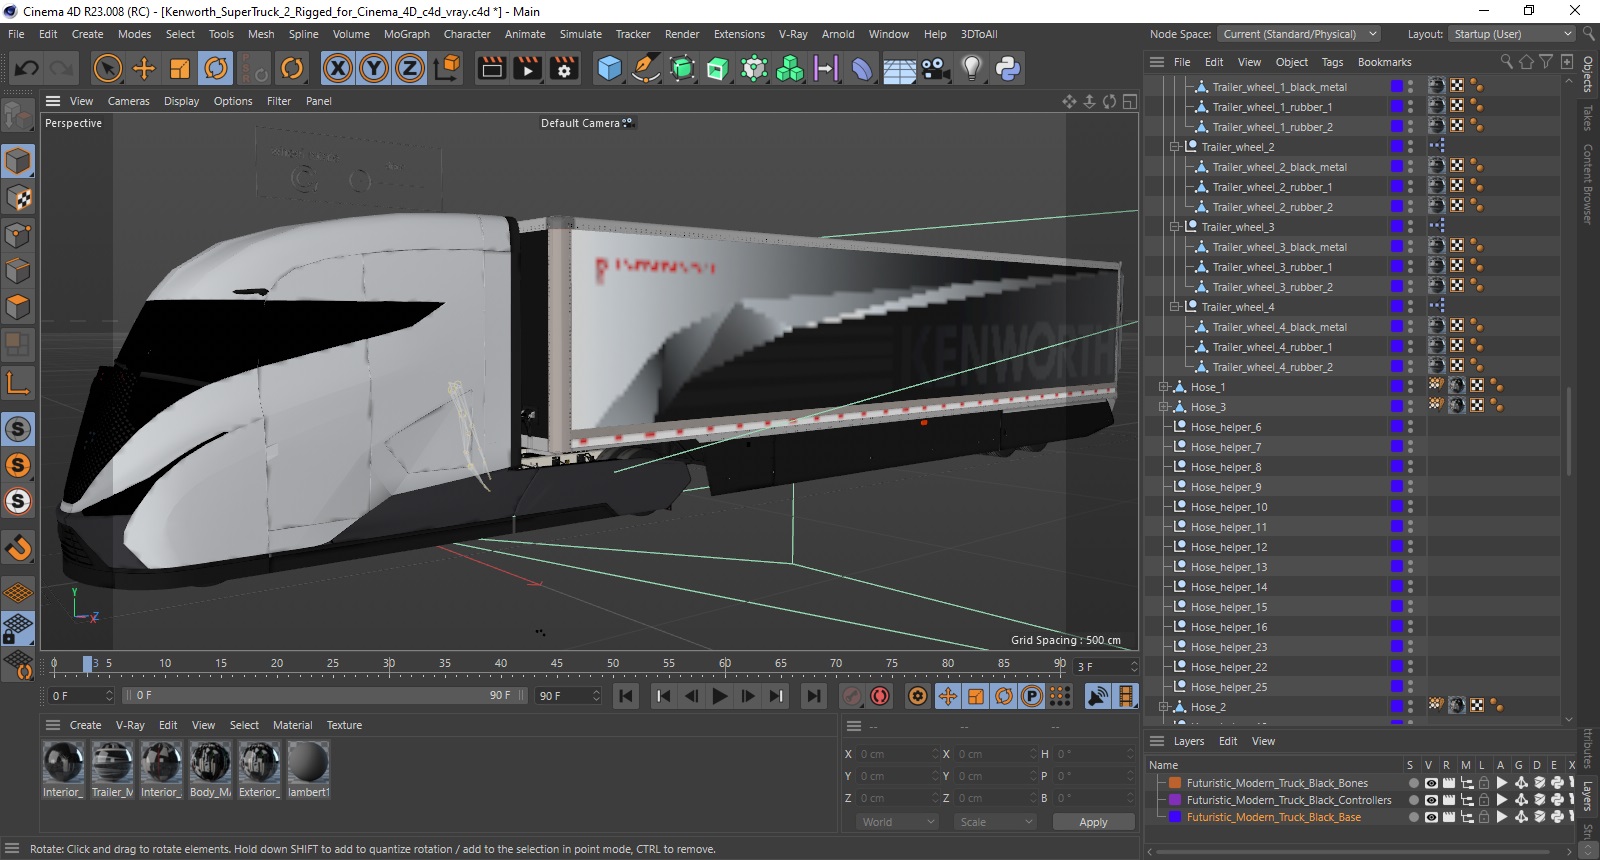This screenshot has height=860, width=1600.
Task: Collapse the Trailer_wheel_4 group
Action: pos(1175,307)
